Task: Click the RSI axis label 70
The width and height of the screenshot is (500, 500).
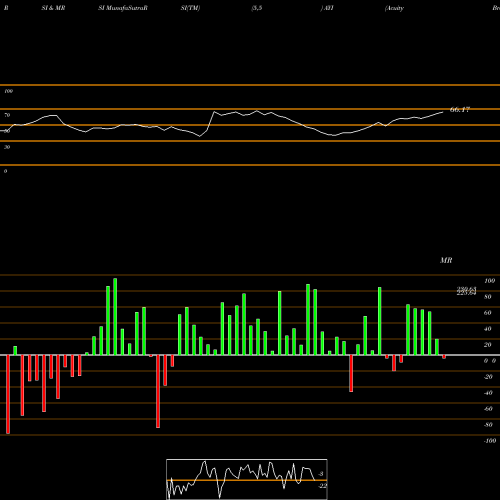Action: point(7,115)
